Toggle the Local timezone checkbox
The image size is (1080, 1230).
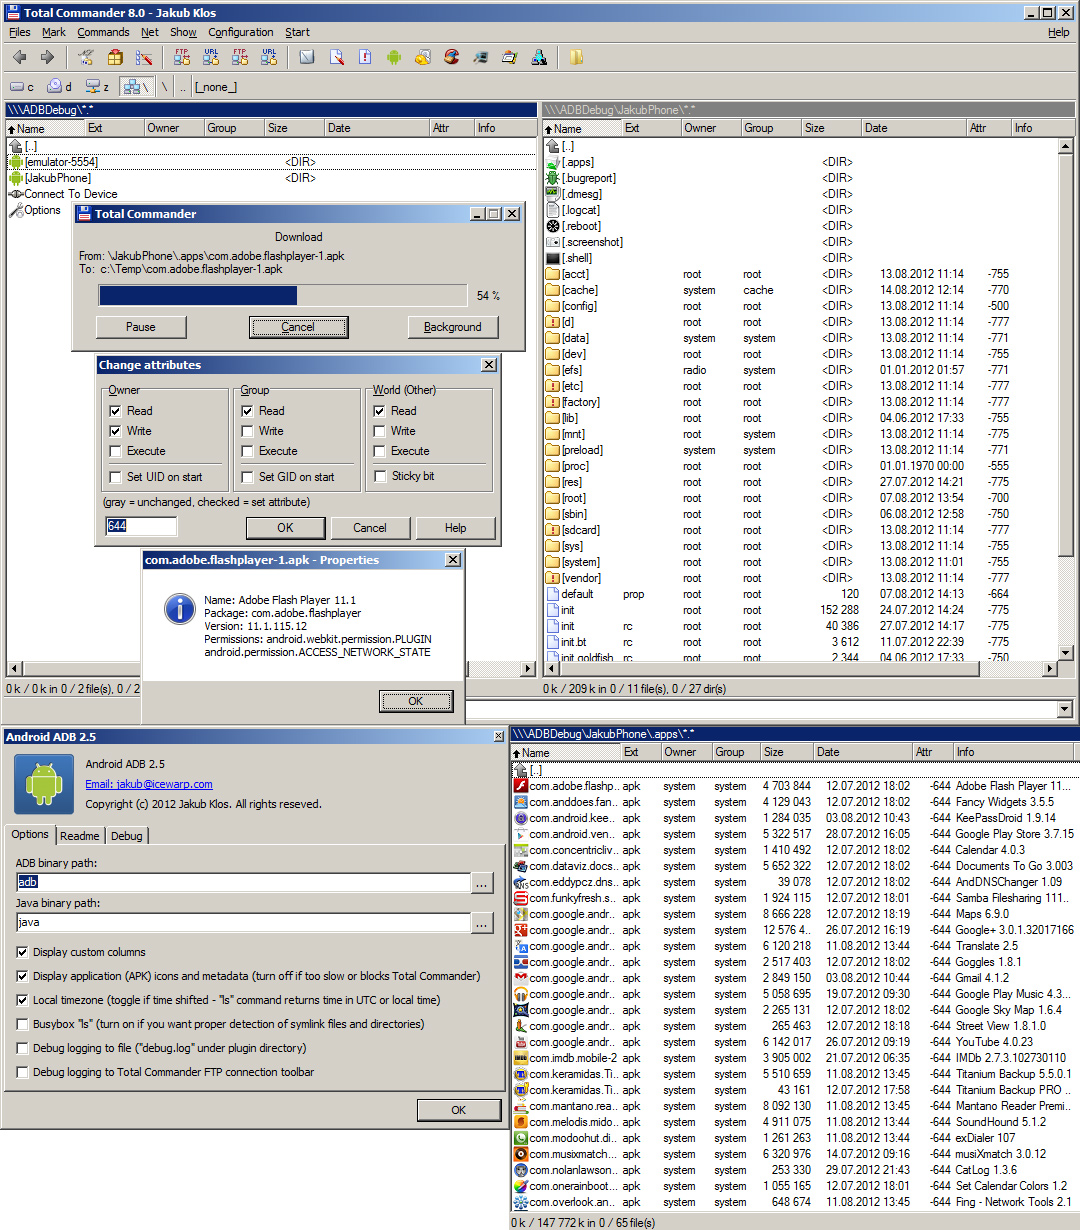coord(22,1000)
